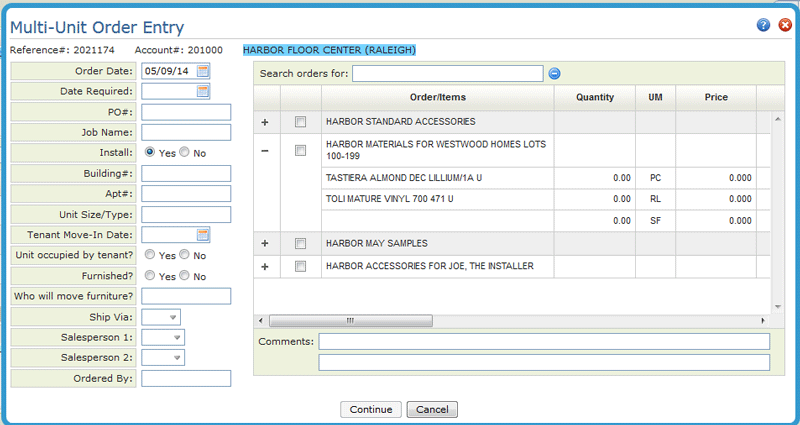Open the Salesperson 1 dropdown
The height and width of the screenshot is (425, 800).
[176, 338]
